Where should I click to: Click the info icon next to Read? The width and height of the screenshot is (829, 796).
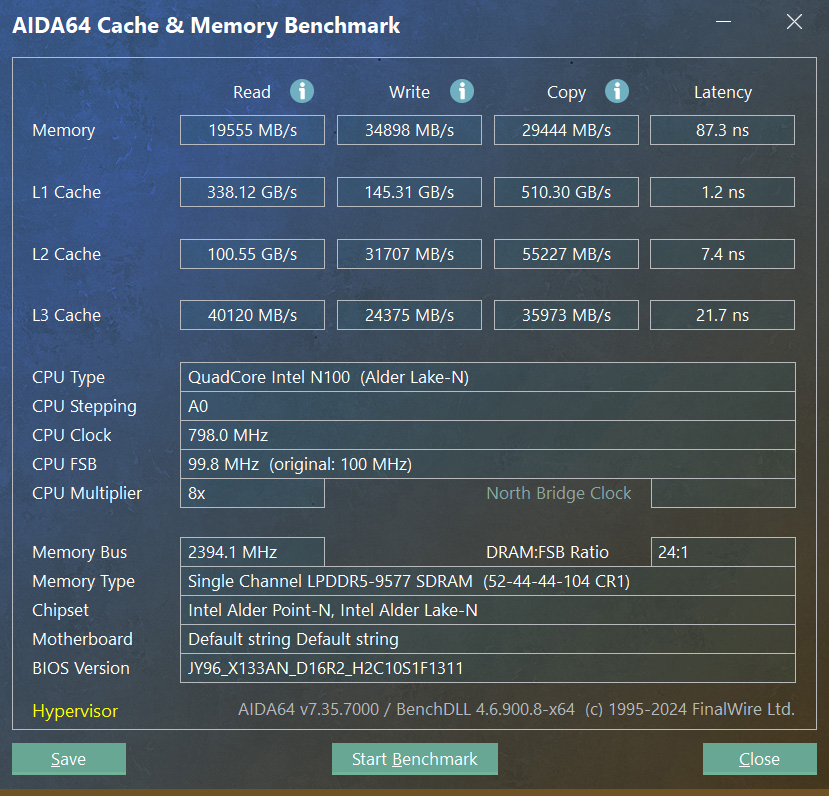pos(302,91)
